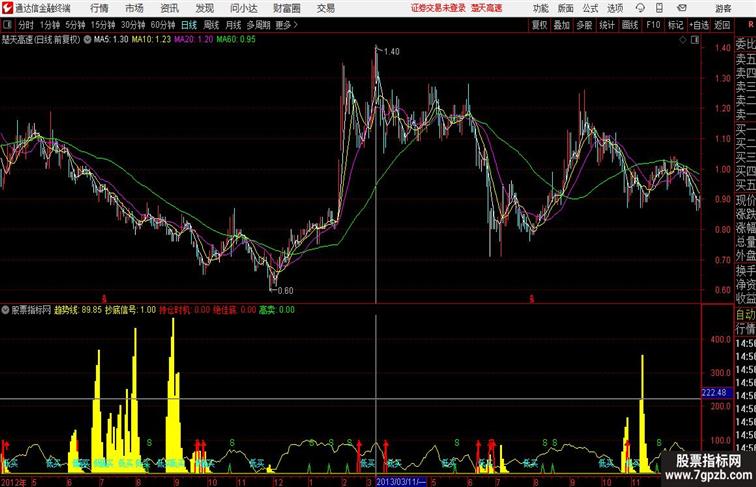The height and width of the screenshot is (487, 756).
Task: Click the 自动 label in right panel
Action: click(x=745, y=314)
